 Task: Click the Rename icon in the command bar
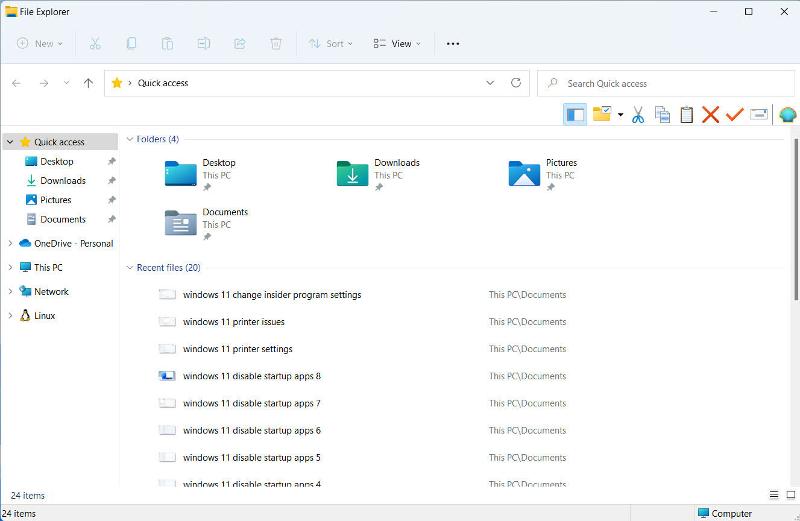204,44
